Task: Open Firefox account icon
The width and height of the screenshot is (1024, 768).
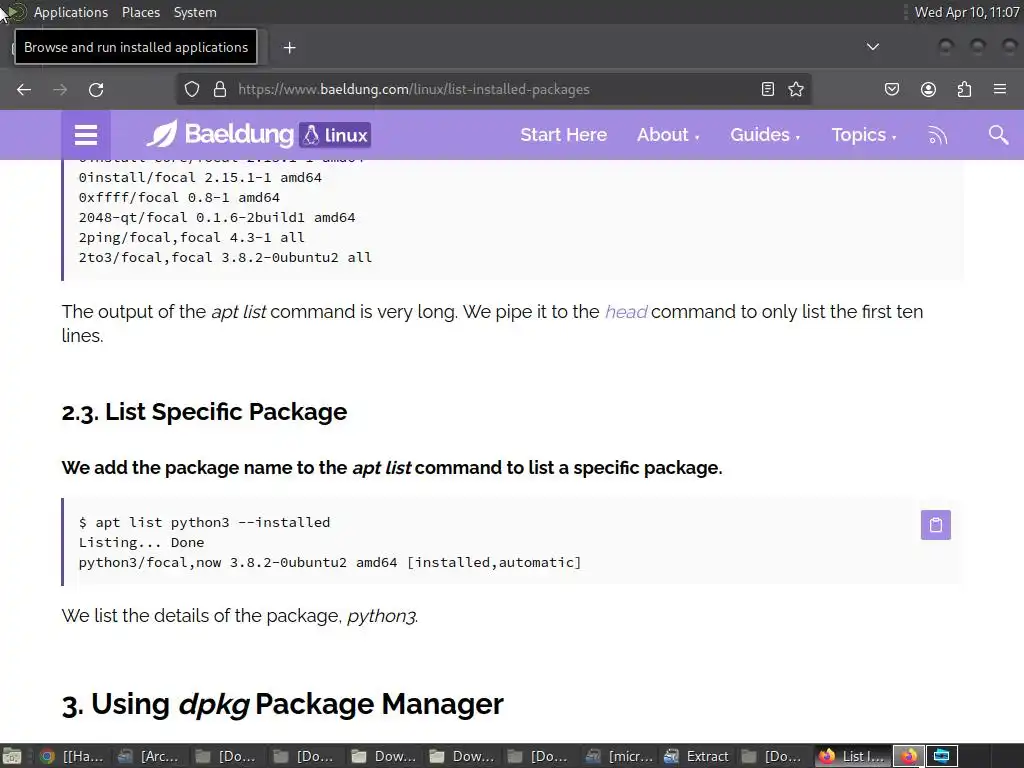Action: tap(928, 89)
